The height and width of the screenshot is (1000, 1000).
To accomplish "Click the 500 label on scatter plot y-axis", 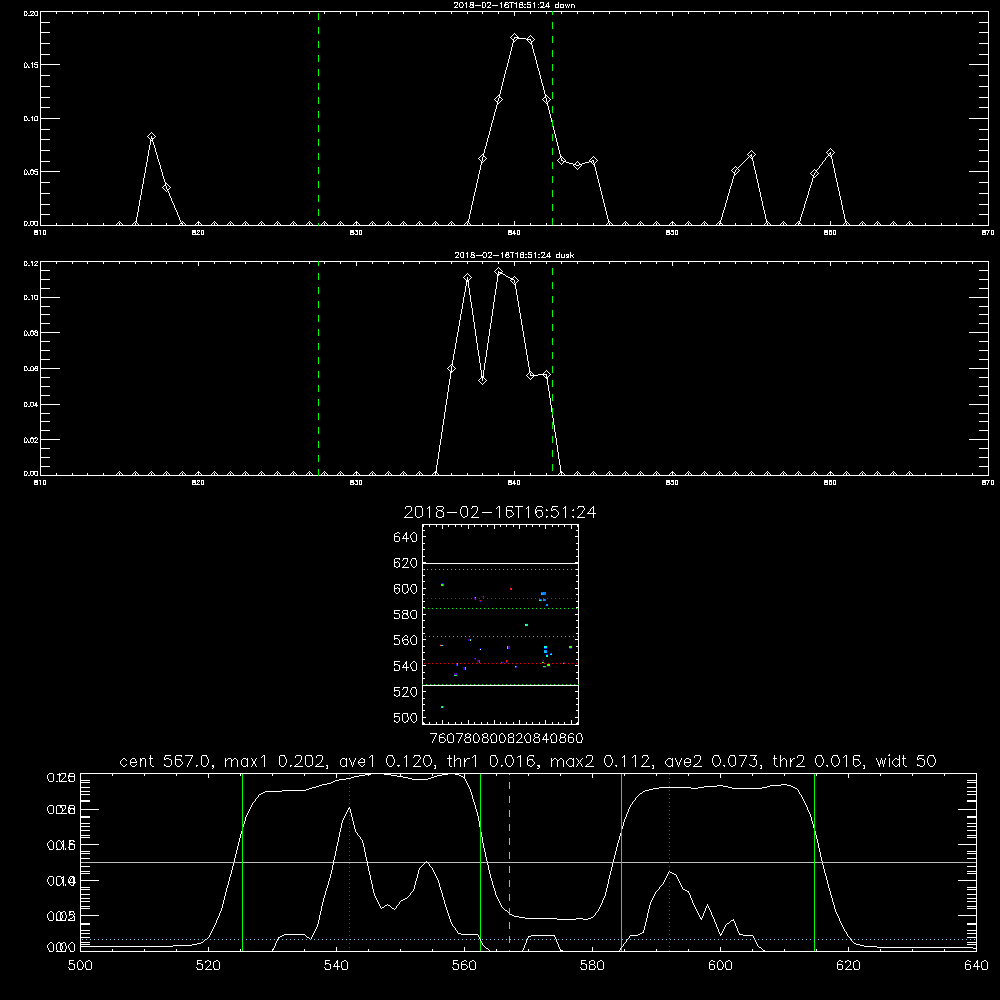I will [x=406, y=717].
